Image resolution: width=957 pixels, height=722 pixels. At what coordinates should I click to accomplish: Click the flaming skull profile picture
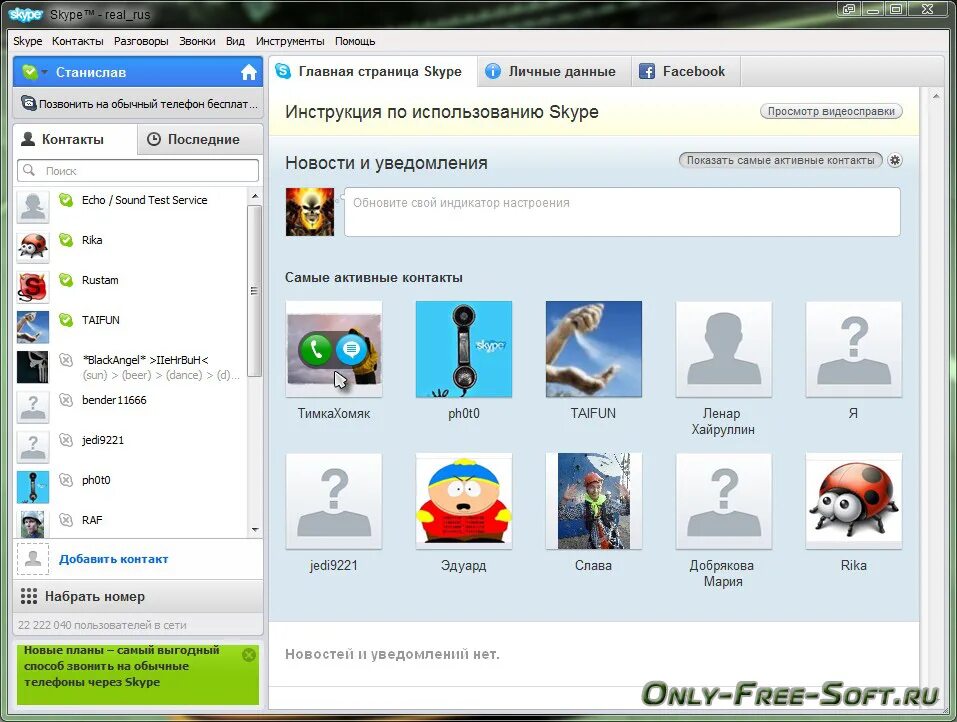310,212
